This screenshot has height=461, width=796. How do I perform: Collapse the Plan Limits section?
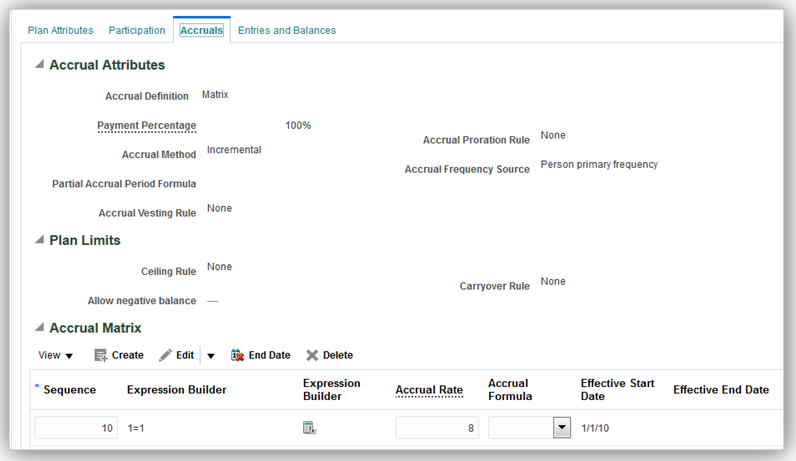click(x=39, y=240)
